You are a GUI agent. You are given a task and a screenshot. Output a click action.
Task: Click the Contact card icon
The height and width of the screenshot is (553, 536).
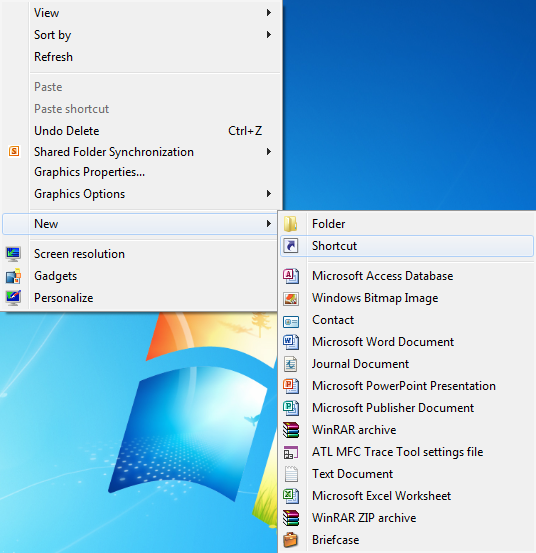[x=291, y=322]
